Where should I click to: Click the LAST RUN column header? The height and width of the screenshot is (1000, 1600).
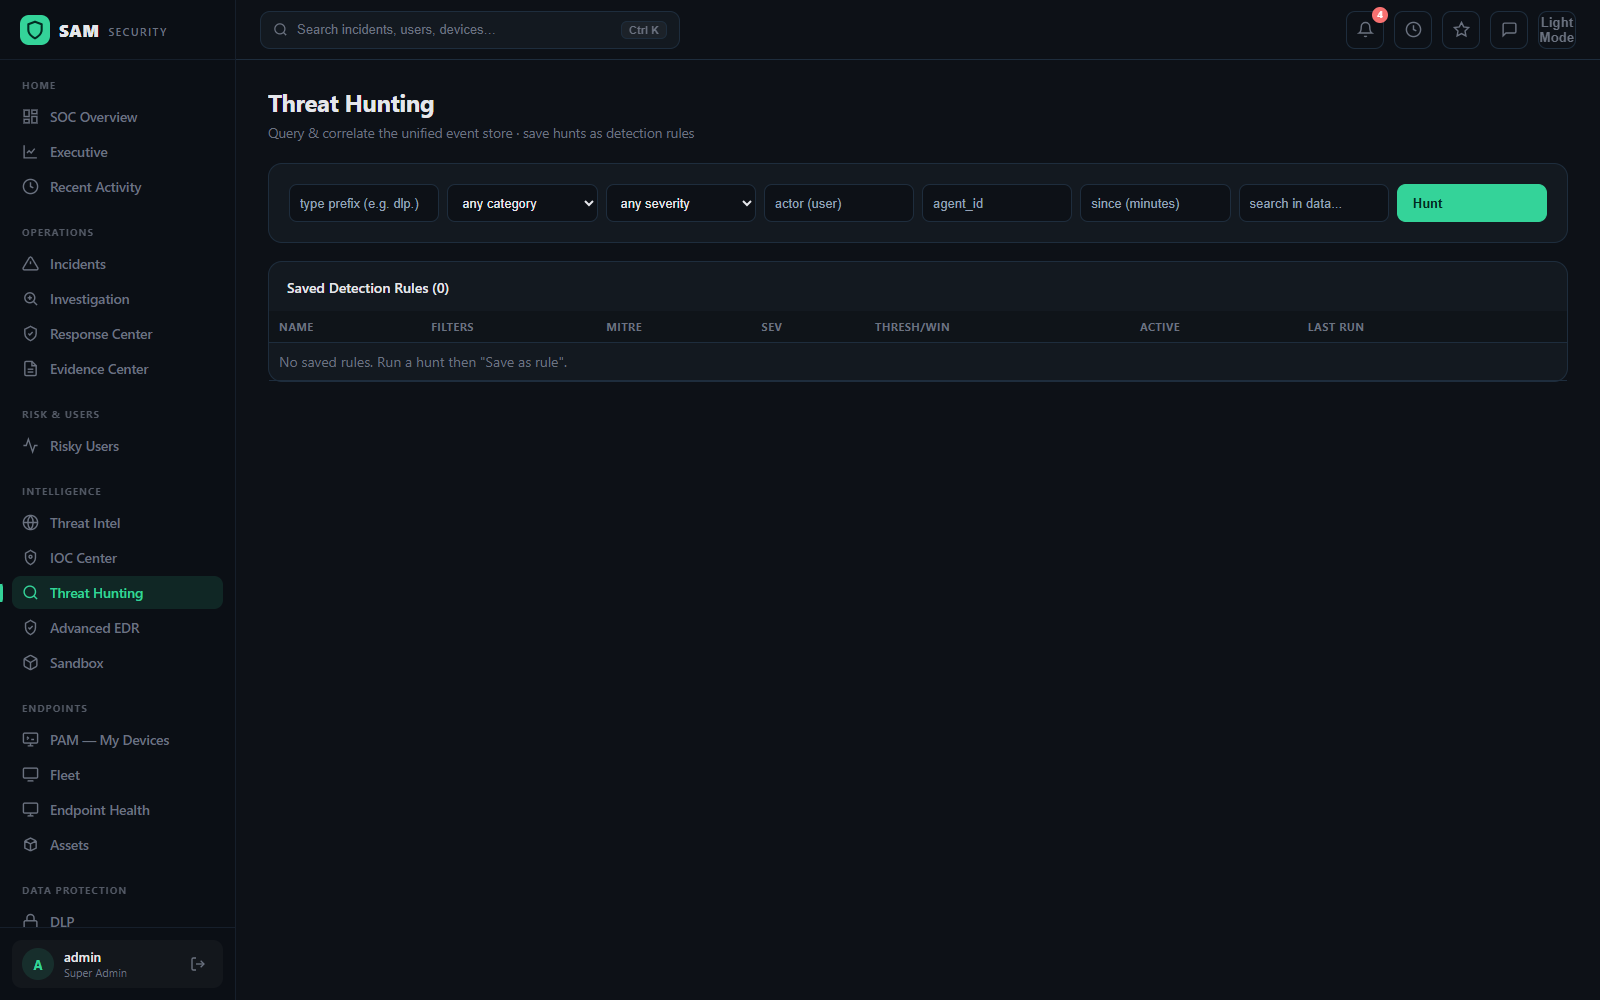click(x=1335, y=327)
